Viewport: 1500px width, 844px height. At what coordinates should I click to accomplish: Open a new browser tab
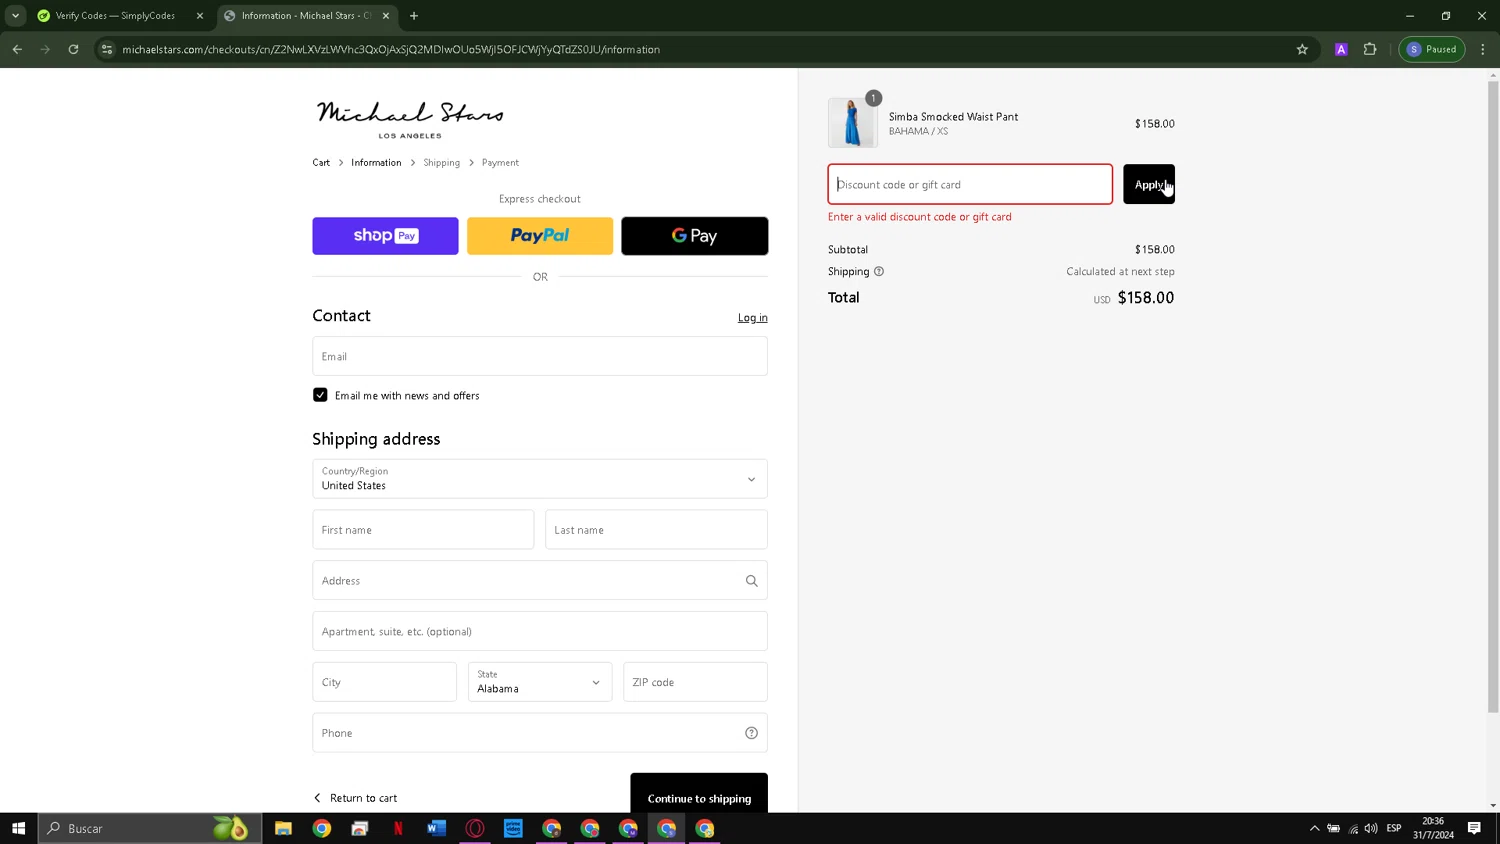(414, 16)
